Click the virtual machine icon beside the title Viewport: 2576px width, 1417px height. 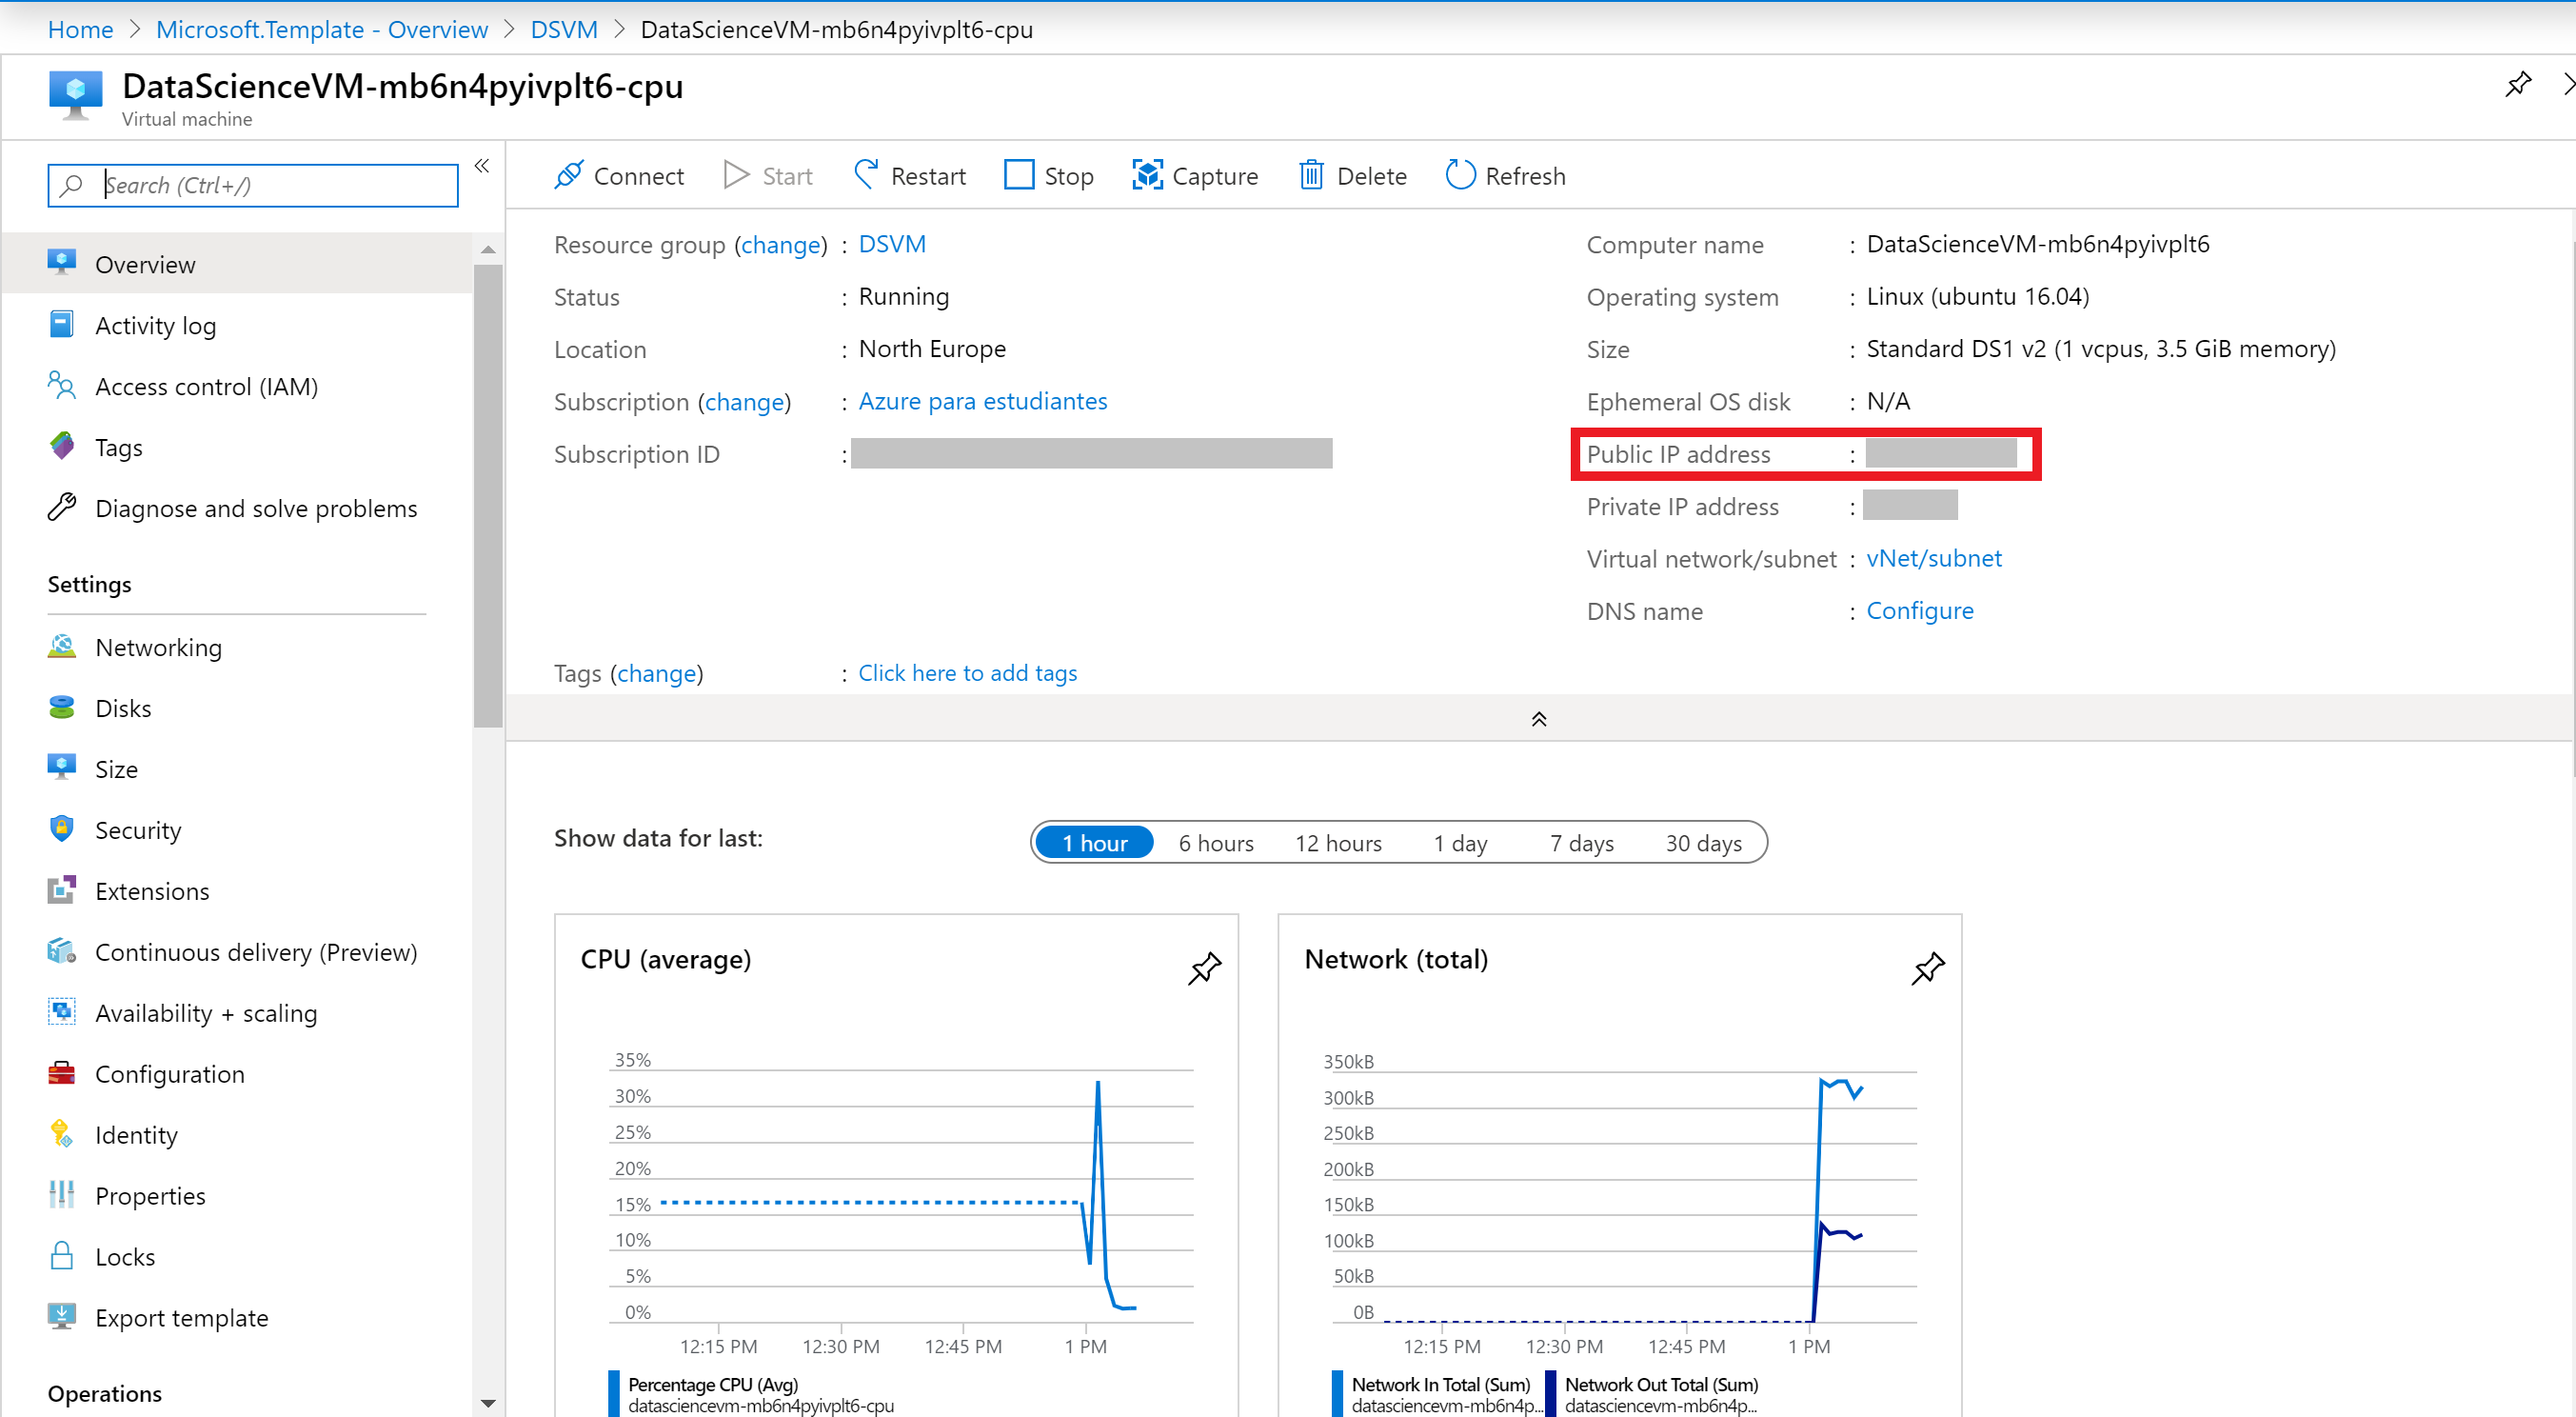(75, 95)
